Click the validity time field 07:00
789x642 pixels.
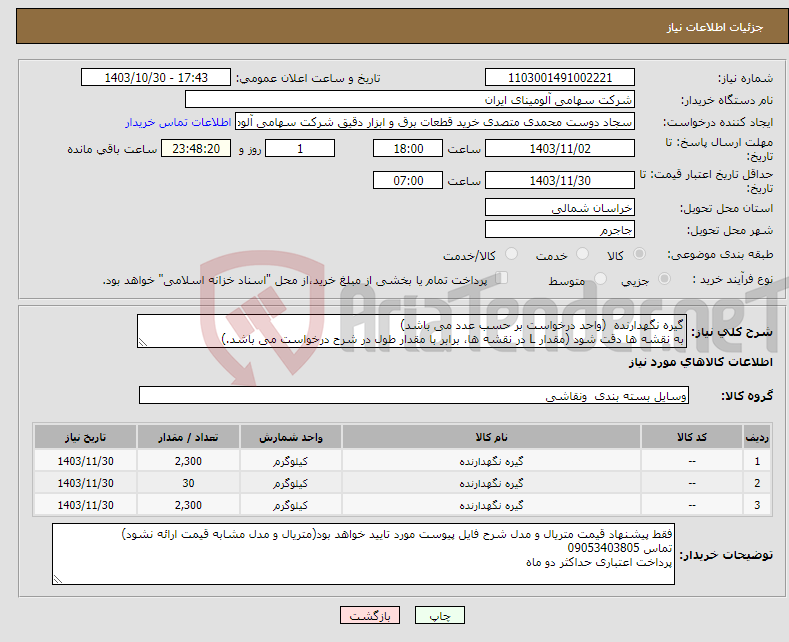[408, 180]
